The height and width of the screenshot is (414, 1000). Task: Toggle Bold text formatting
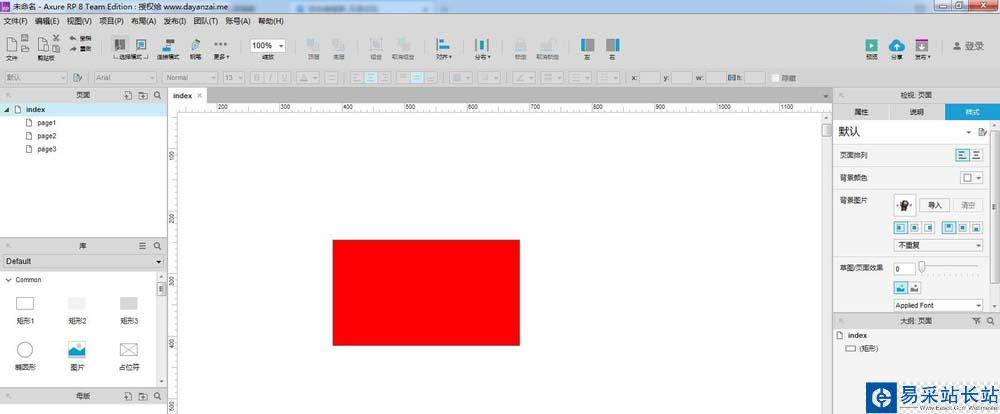coord(256,77)
